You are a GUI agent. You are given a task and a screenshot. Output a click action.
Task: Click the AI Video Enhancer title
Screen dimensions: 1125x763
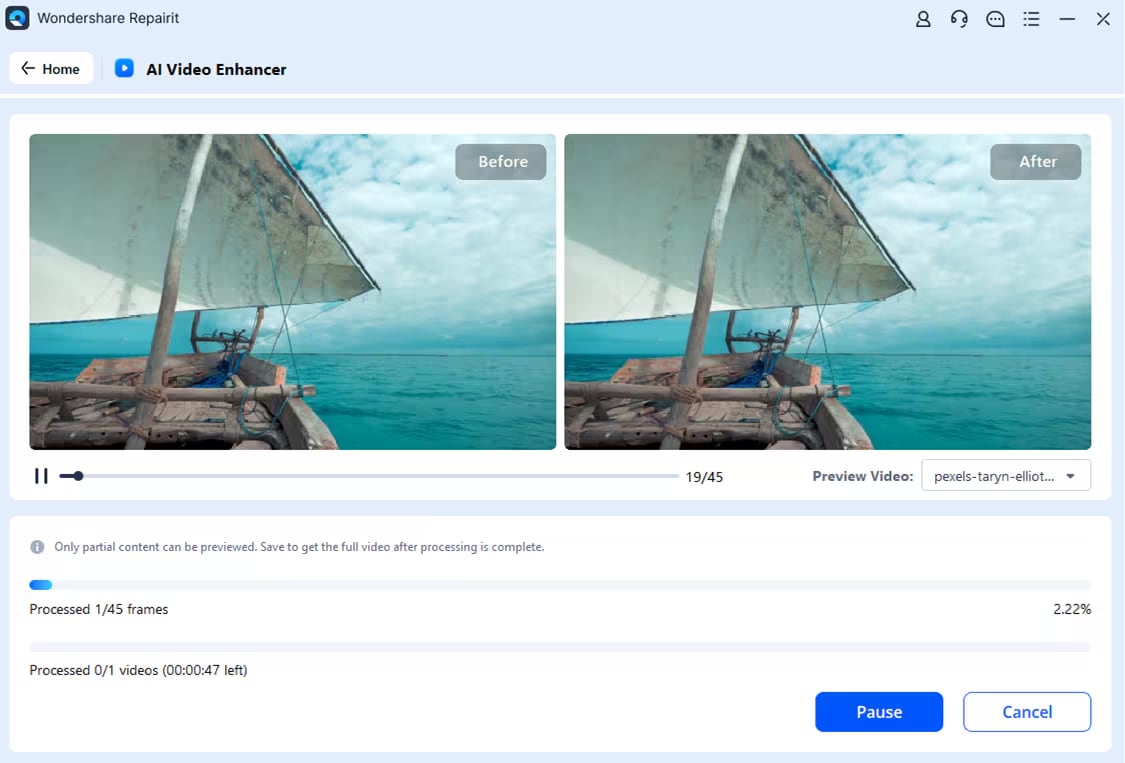216,69
